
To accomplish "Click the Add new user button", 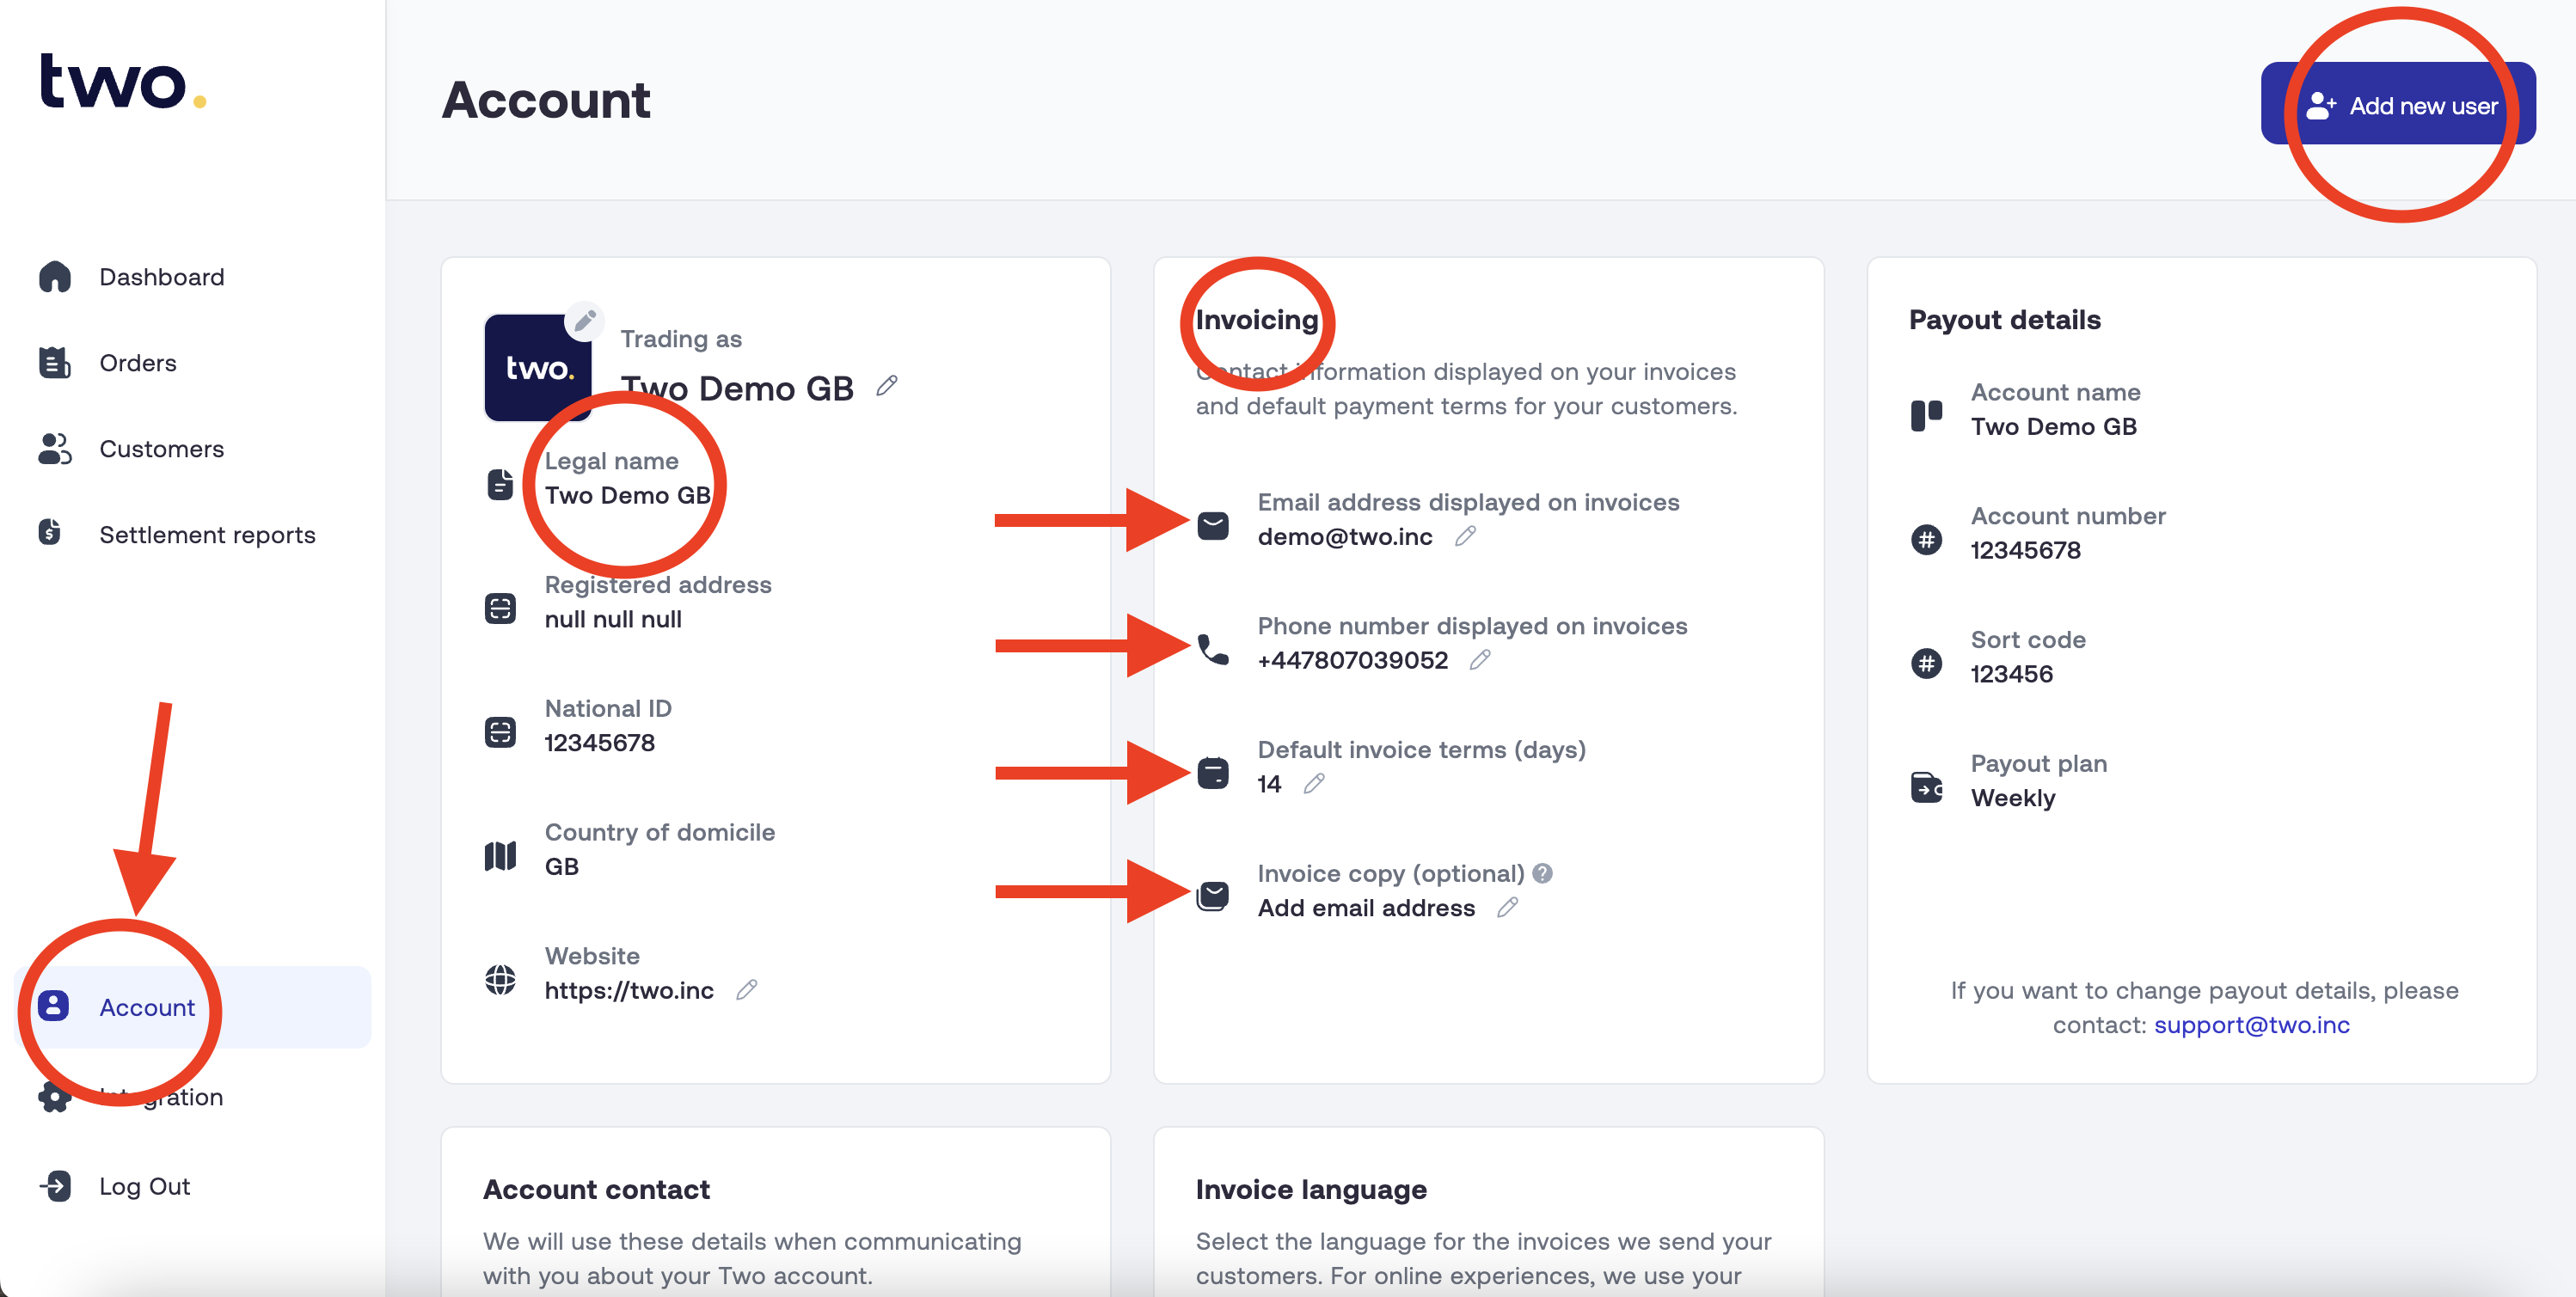I will pos(2398,104).
